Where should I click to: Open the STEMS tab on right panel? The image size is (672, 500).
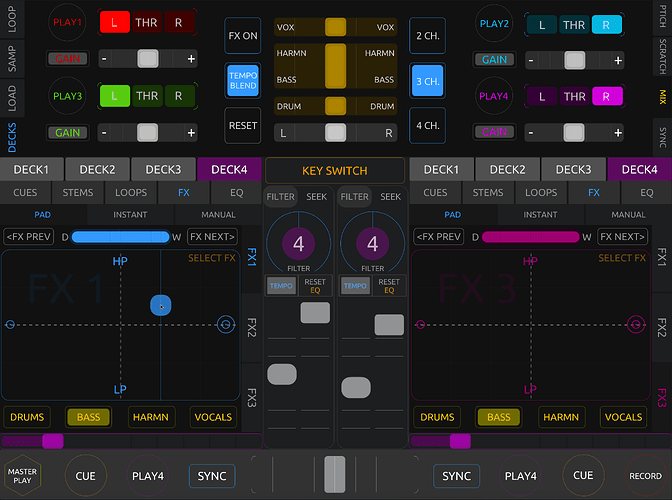pos(488,192)
